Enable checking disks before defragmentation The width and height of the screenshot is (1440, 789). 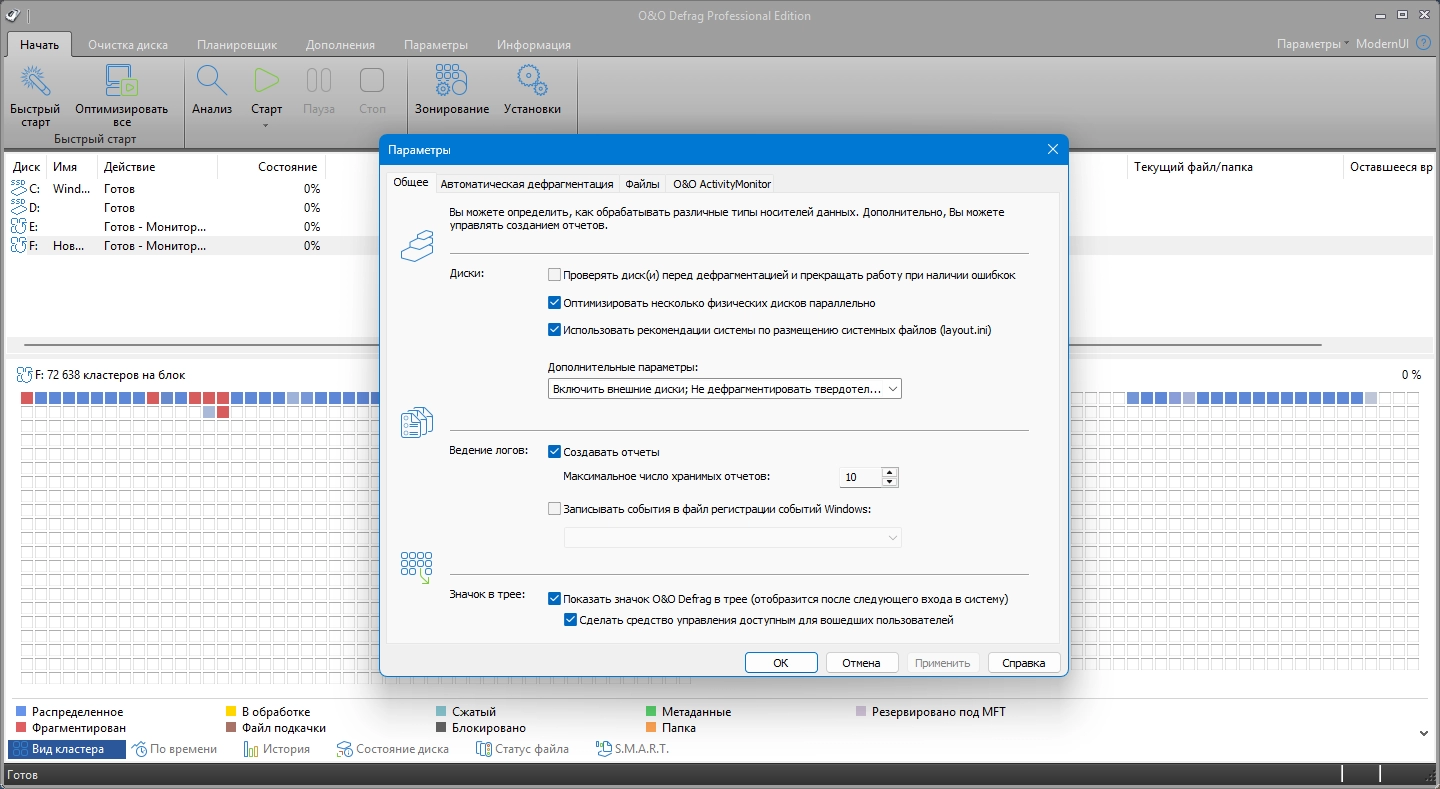pos(555,275)
